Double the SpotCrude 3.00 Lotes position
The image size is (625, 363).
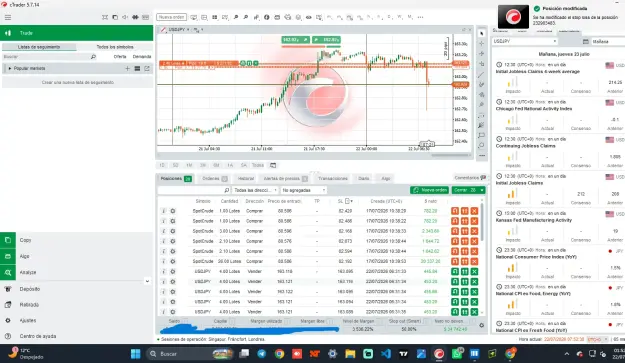pos(464,231)
